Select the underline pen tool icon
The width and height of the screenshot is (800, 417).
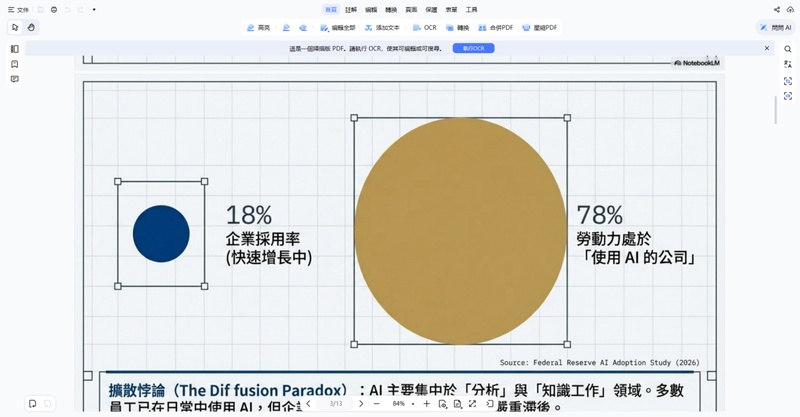286,28
